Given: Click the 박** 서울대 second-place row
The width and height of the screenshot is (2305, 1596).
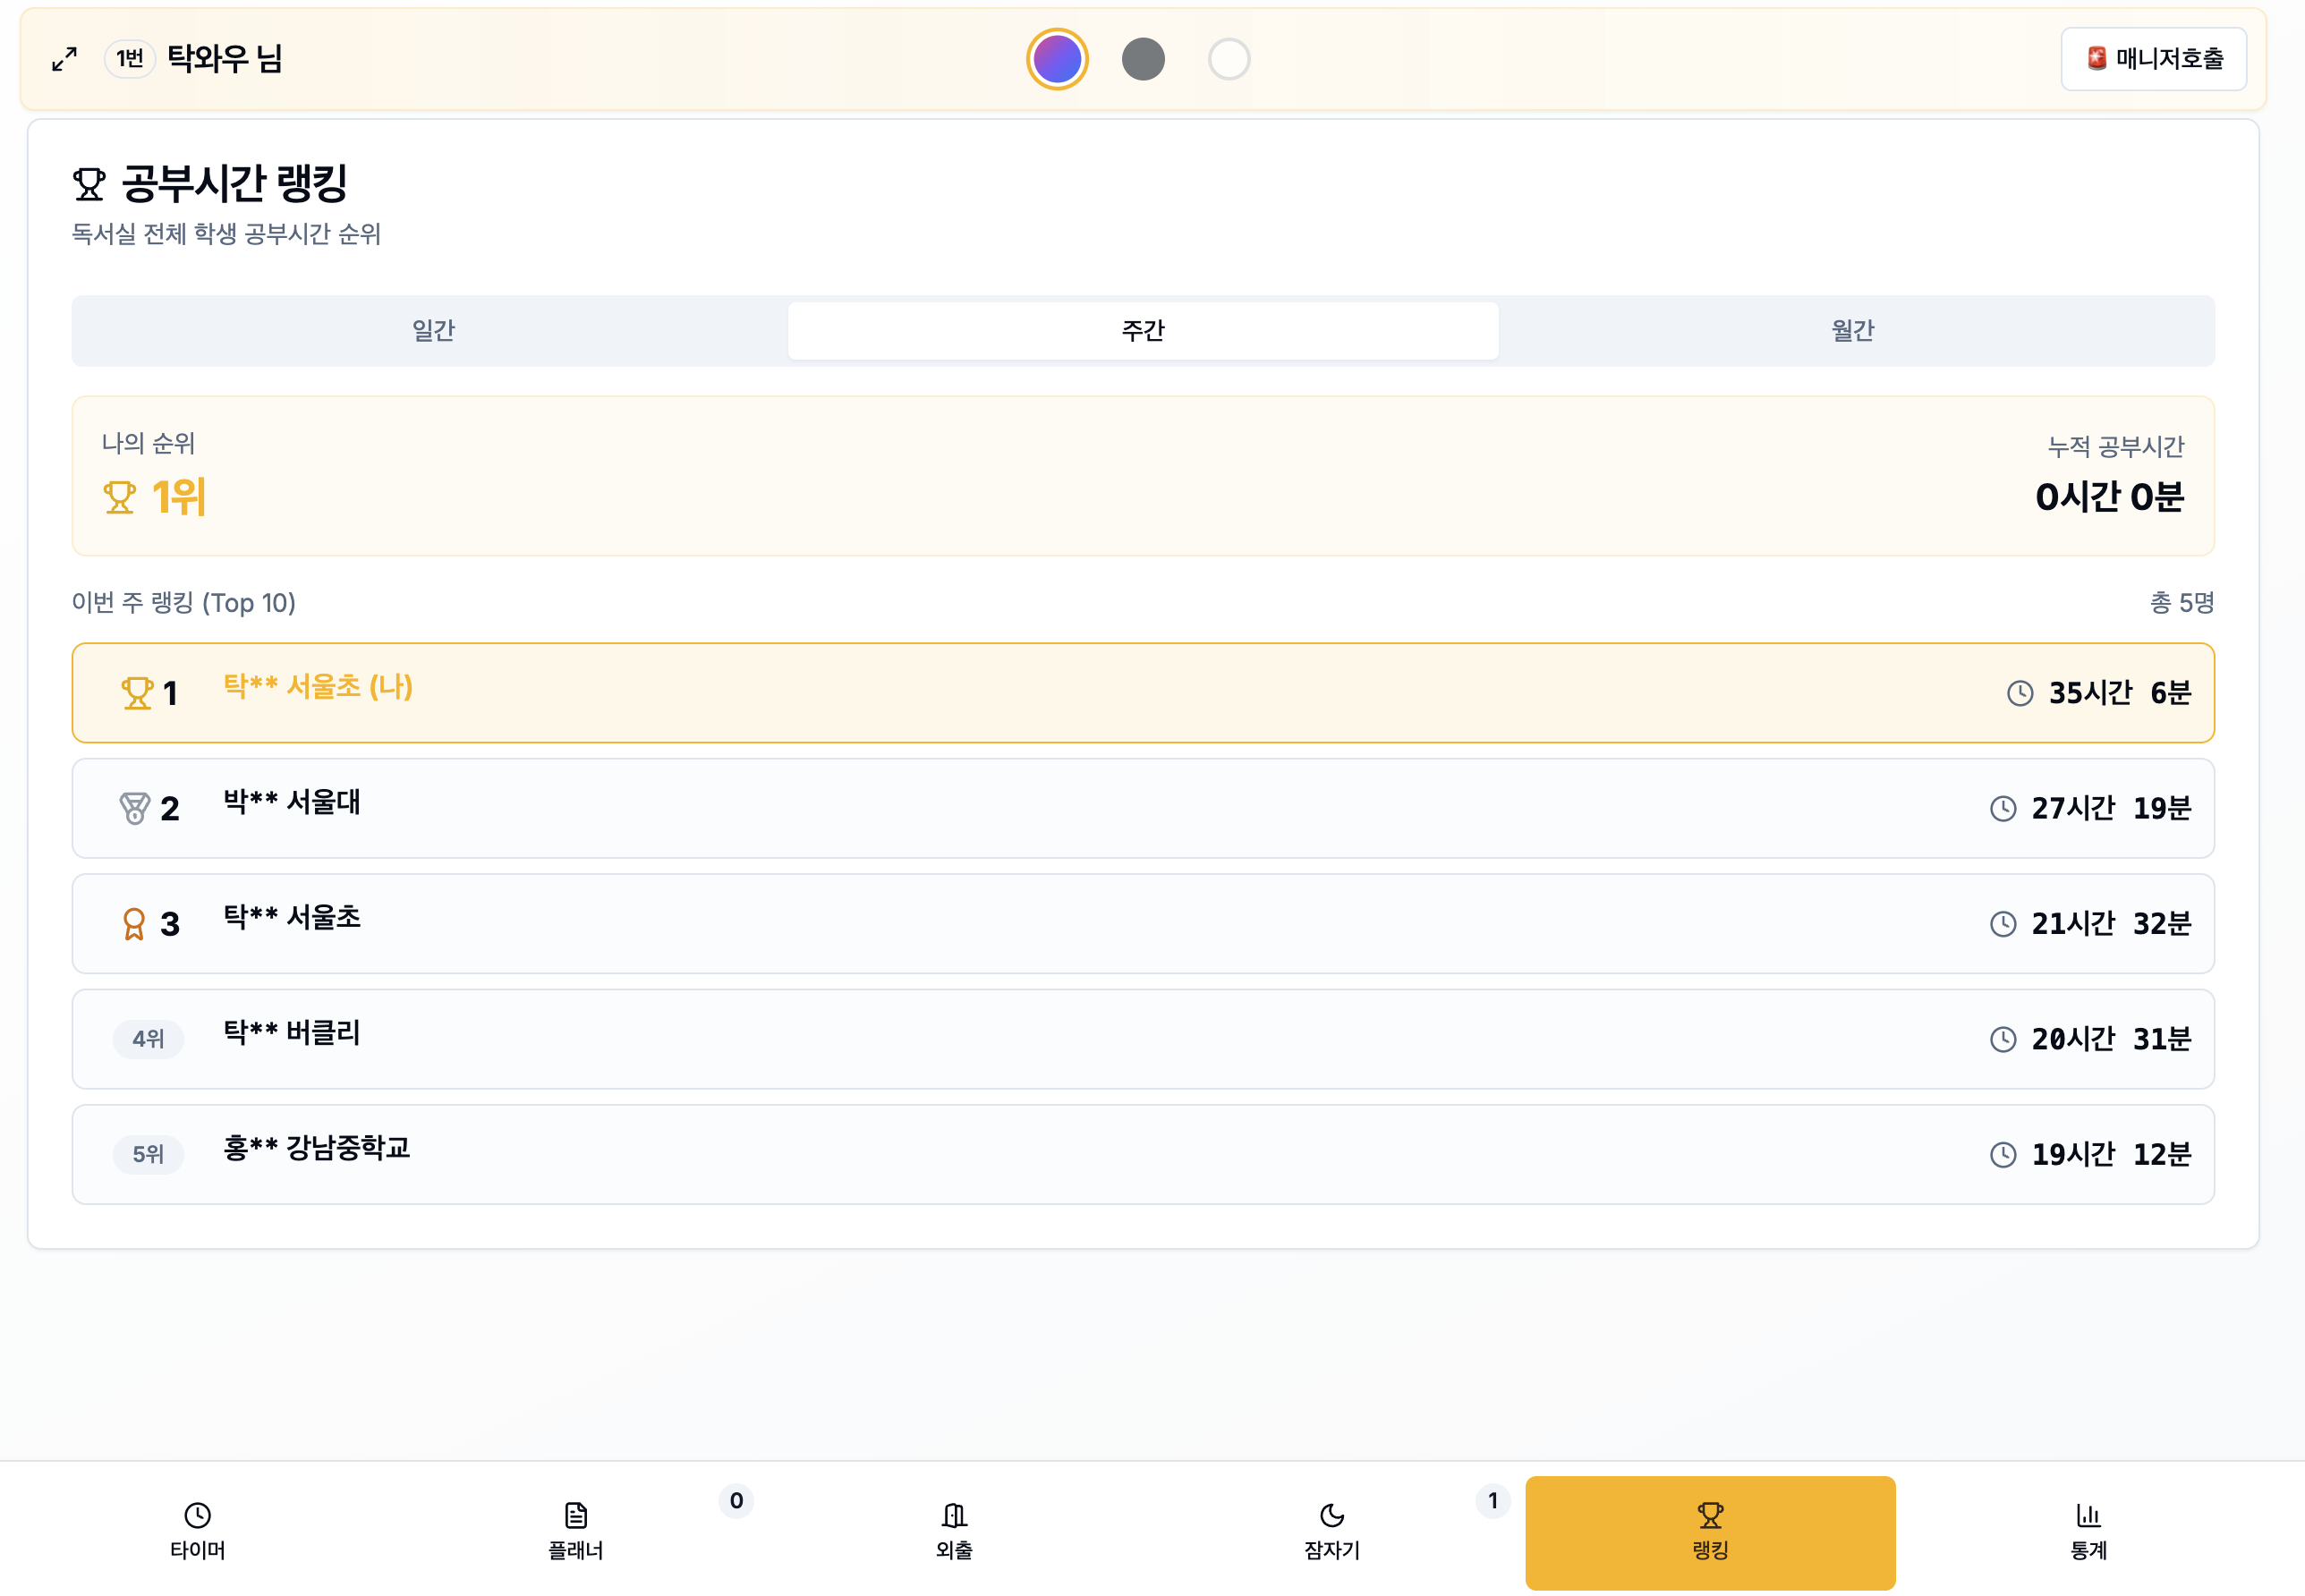Looking at the screenshot, I should (x=1143, y=808).
